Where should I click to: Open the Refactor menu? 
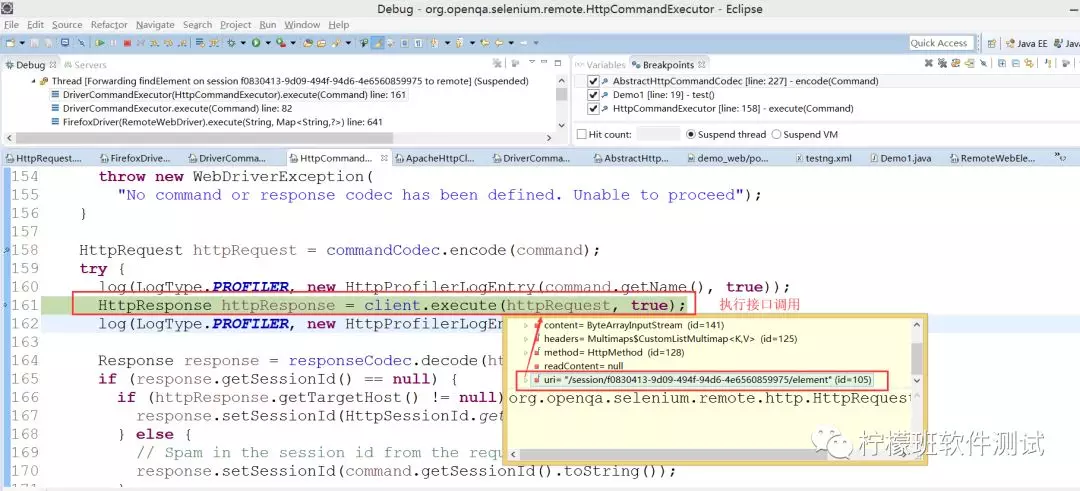(109, 24)
